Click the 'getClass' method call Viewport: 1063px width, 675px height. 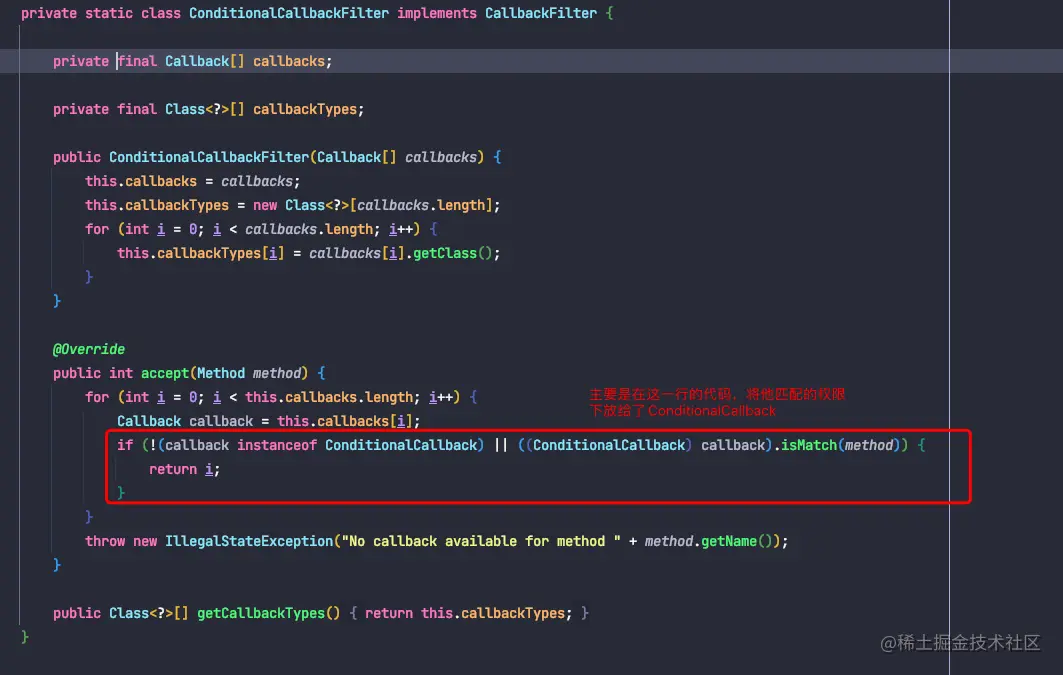tap(445, 253)
